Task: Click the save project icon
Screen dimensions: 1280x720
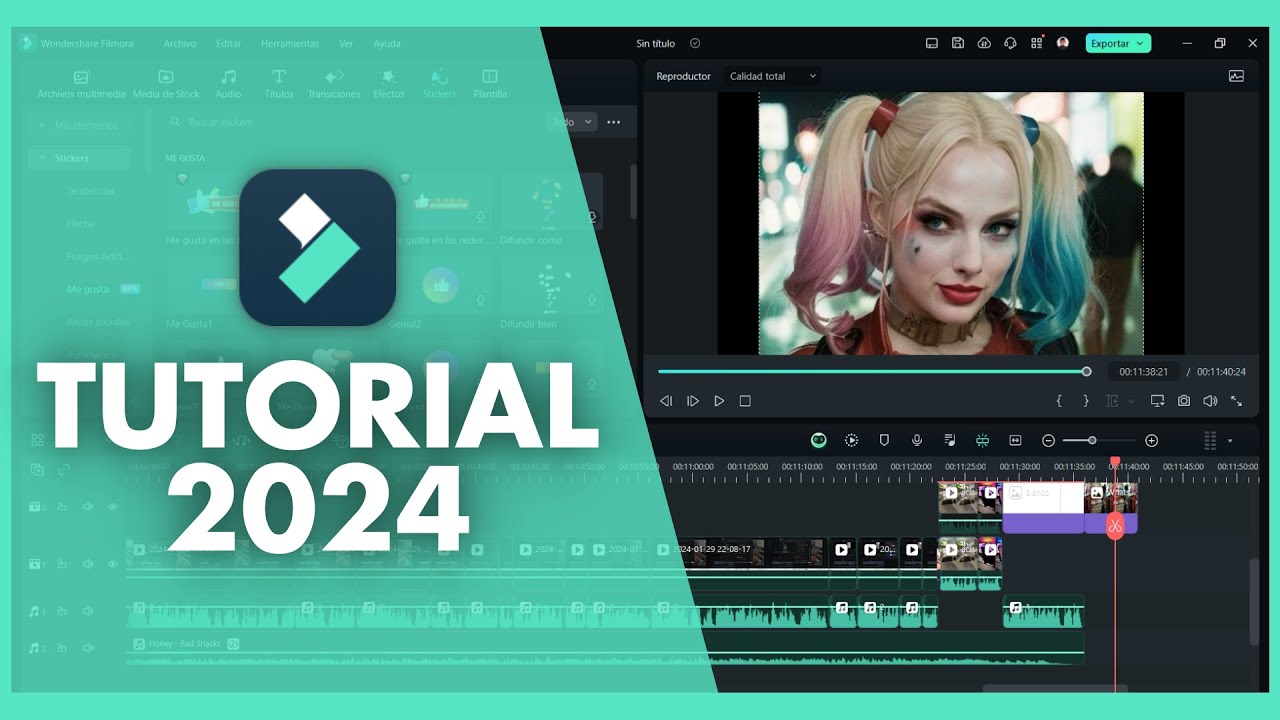Action: [x=958, y=43]
